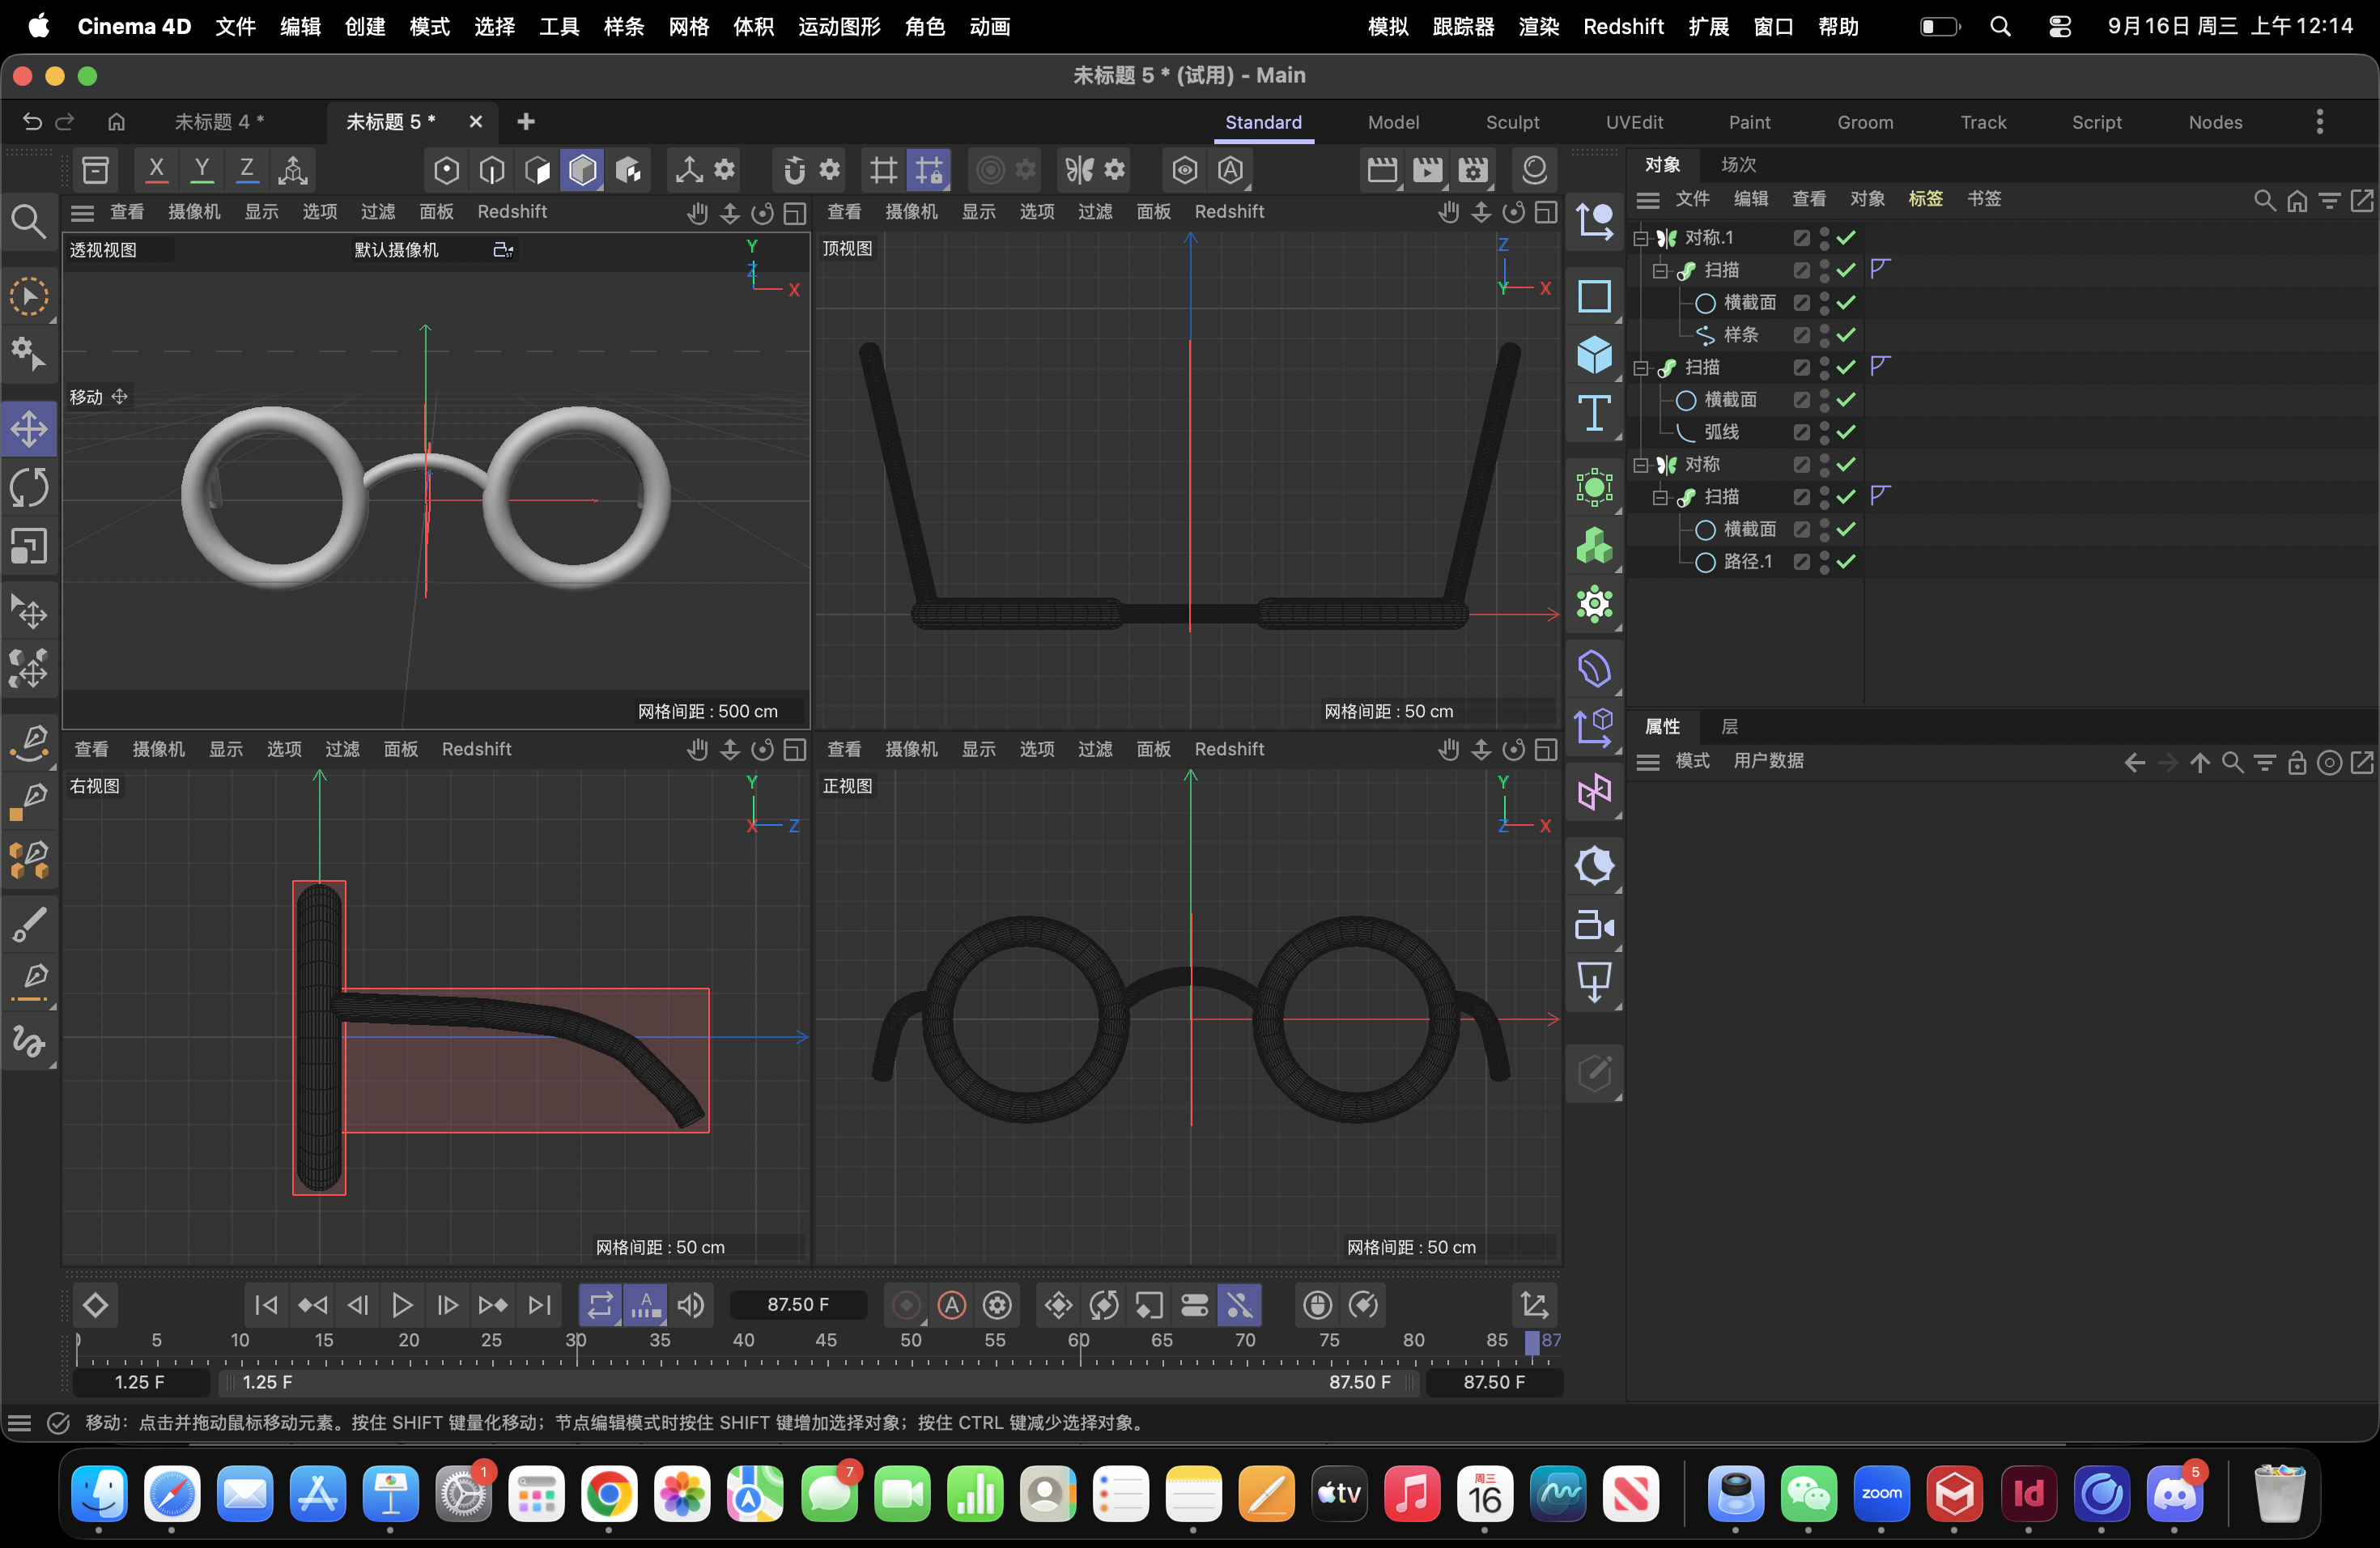The height and width of the screenshot is (1548, 2380).
Task: Switch to the Sculpt layout tab
Action: pyautogui.click(x=1512, y=122)
